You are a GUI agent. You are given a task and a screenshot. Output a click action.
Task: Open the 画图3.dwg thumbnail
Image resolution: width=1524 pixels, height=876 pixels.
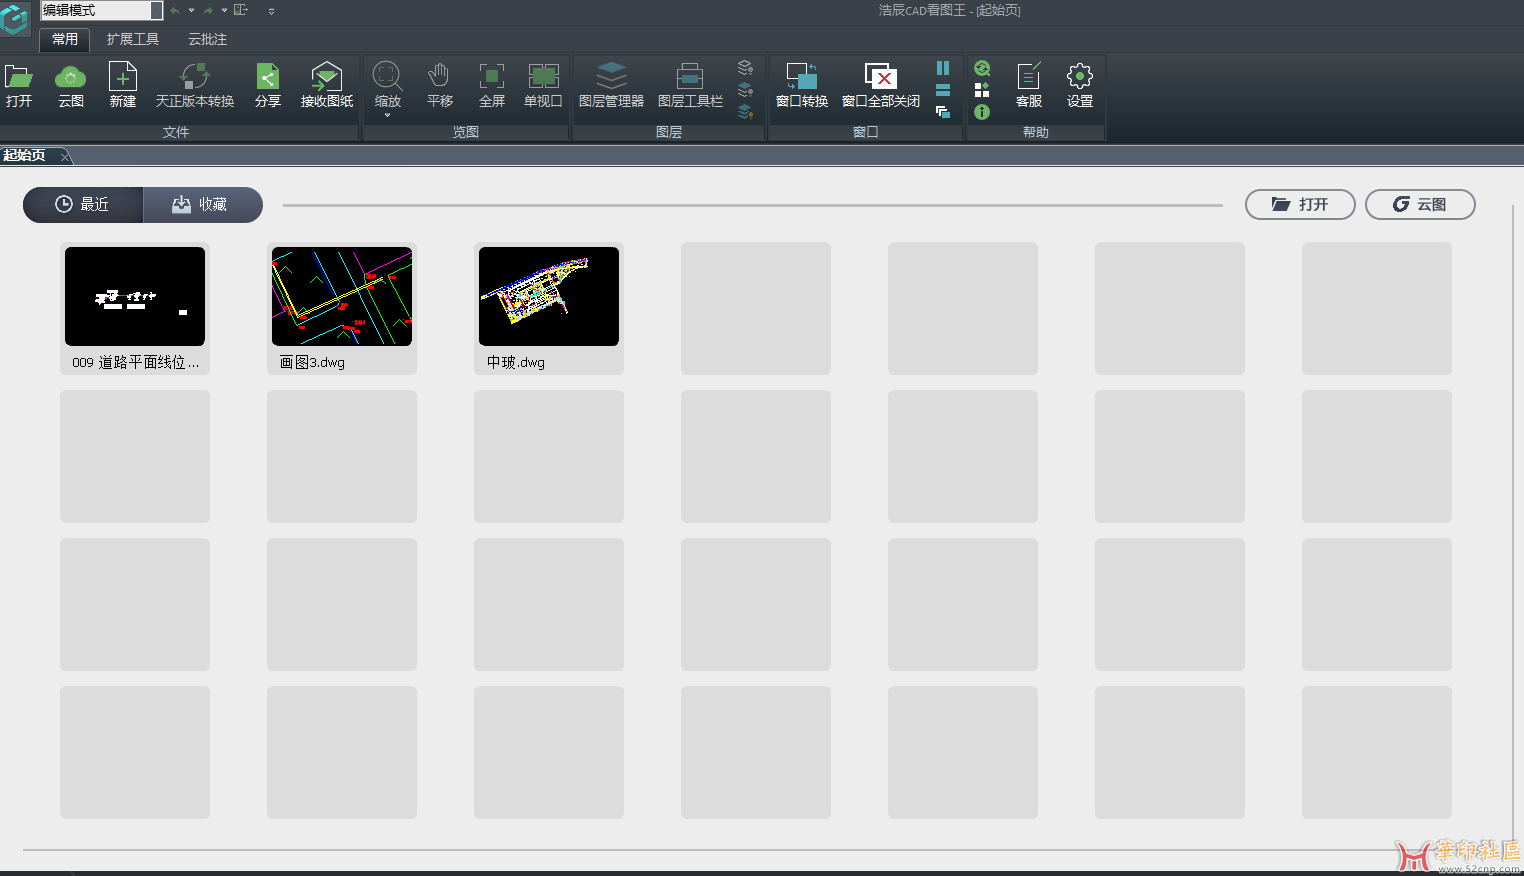click(x=342, y=297)
